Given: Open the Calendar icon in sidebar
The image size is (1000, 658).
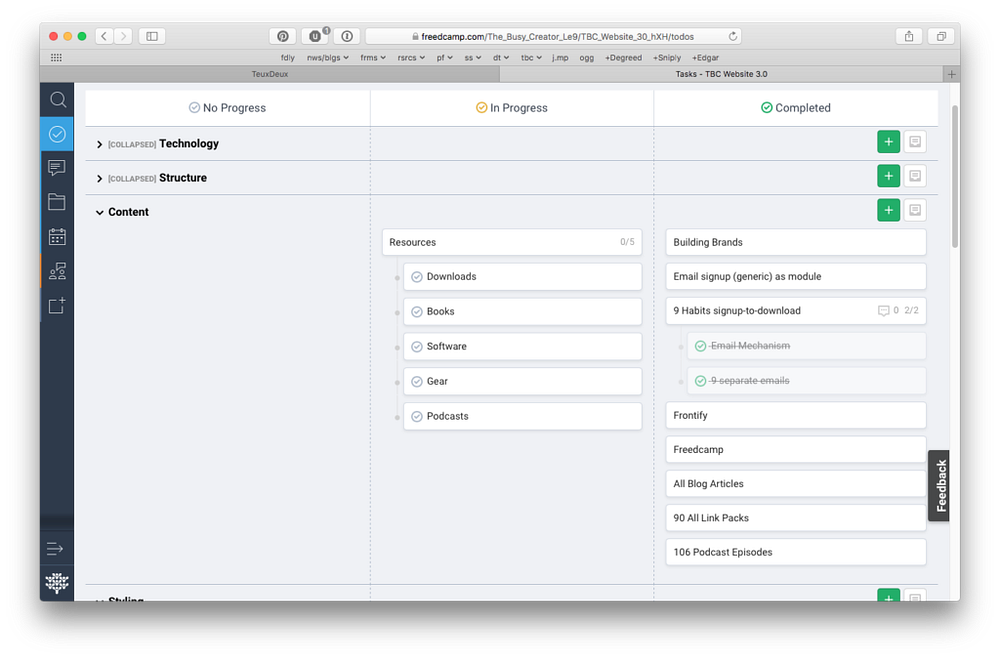Looking at the screenshot, I should pos(57,237).
